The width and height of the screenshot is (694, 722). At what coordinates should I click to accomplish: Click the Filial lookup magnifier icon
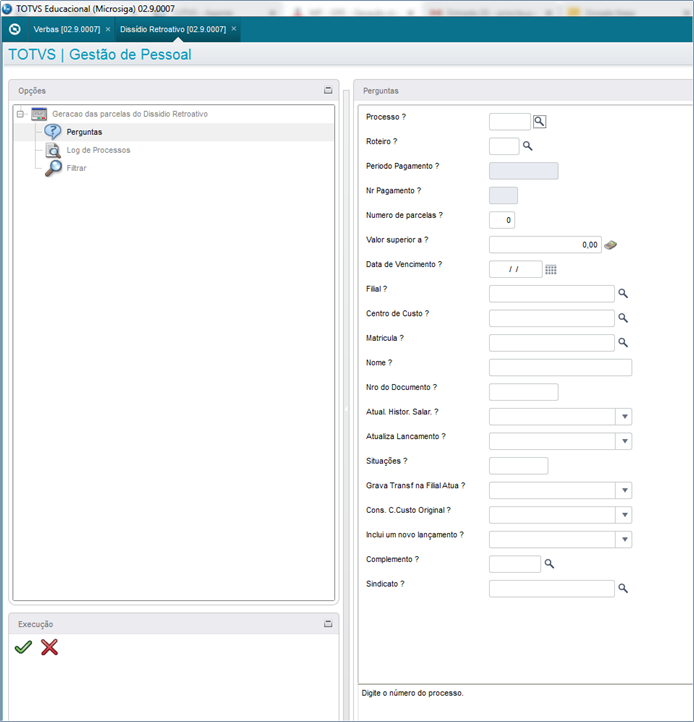[623, 293]
